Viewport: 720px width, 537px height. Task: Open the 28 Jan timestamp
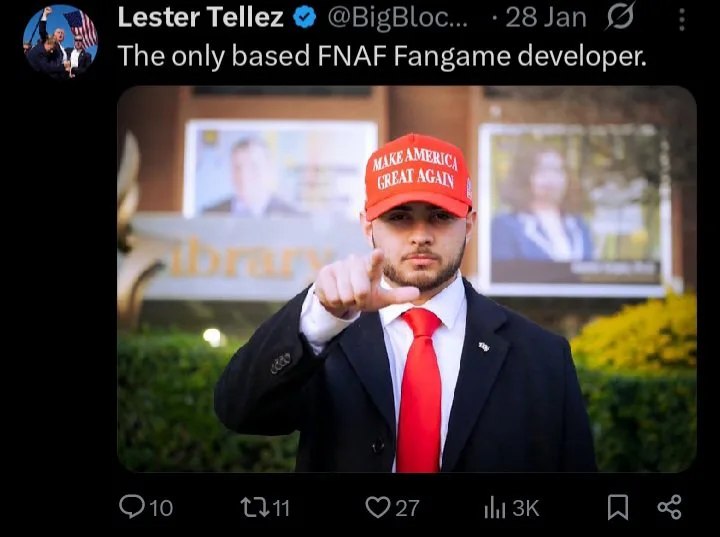coord(546,18)
